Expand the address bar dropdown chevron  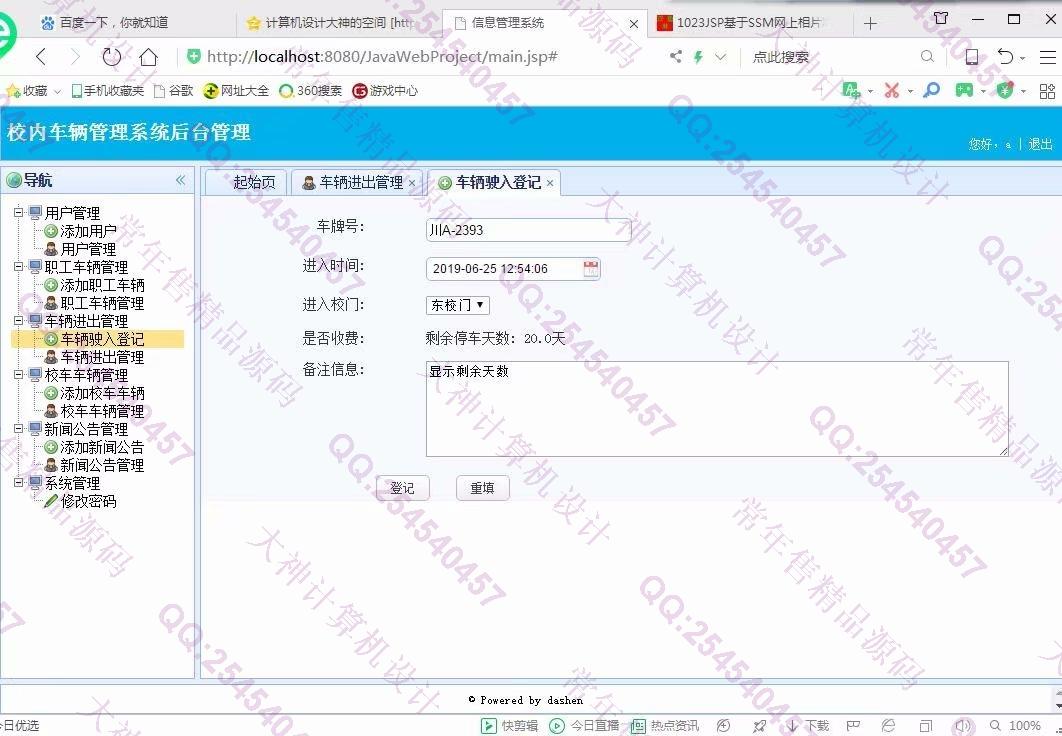[x=721, y=57]
